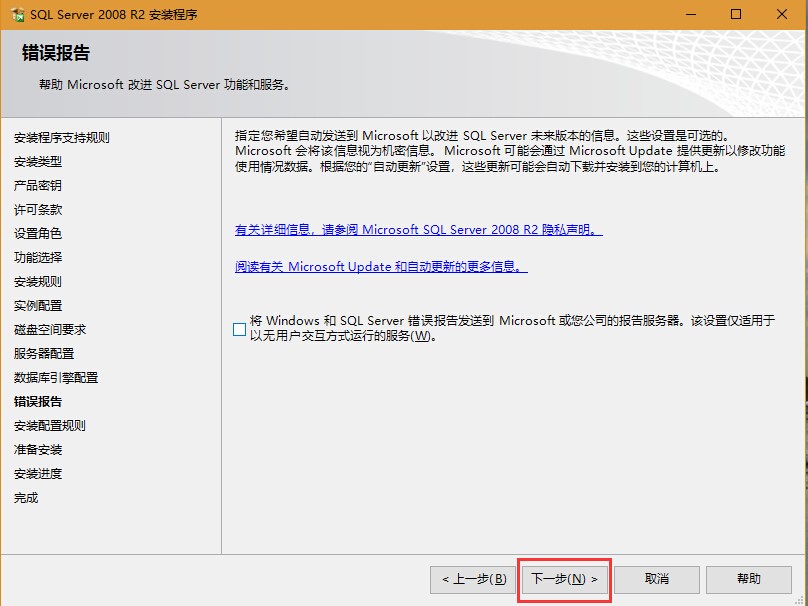Enable sending Windows and SQL Server error reports

tap(239, 327)
